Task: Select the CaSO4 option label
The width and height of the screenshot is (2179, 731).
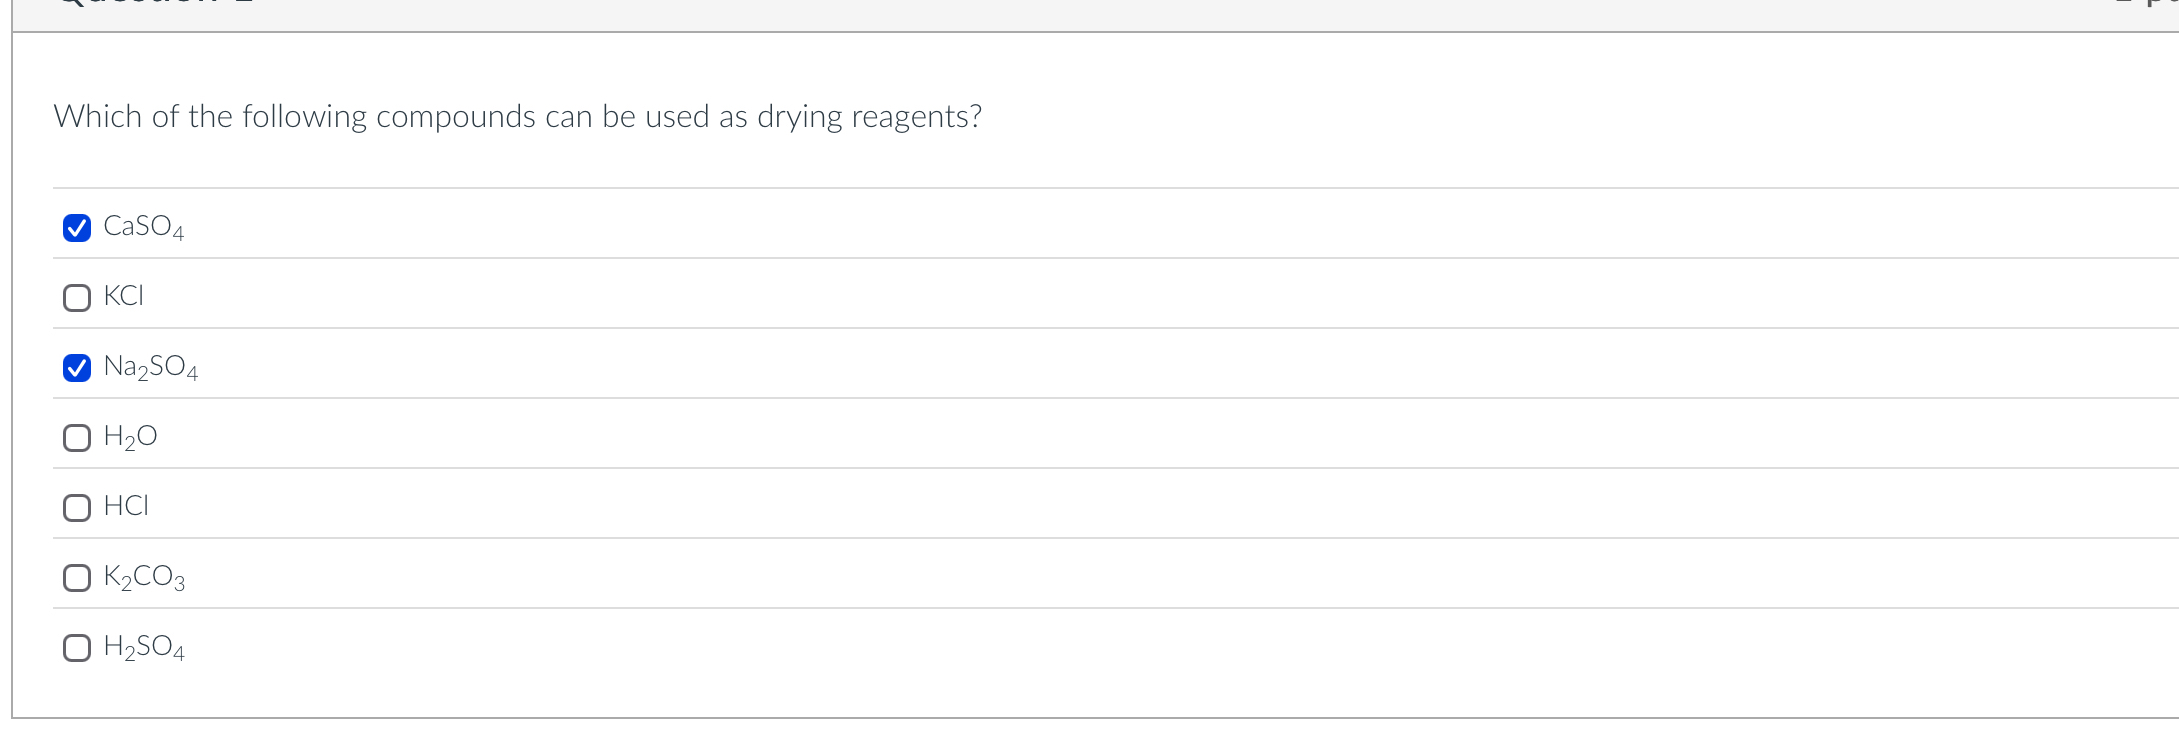Action: coord(143,227)
